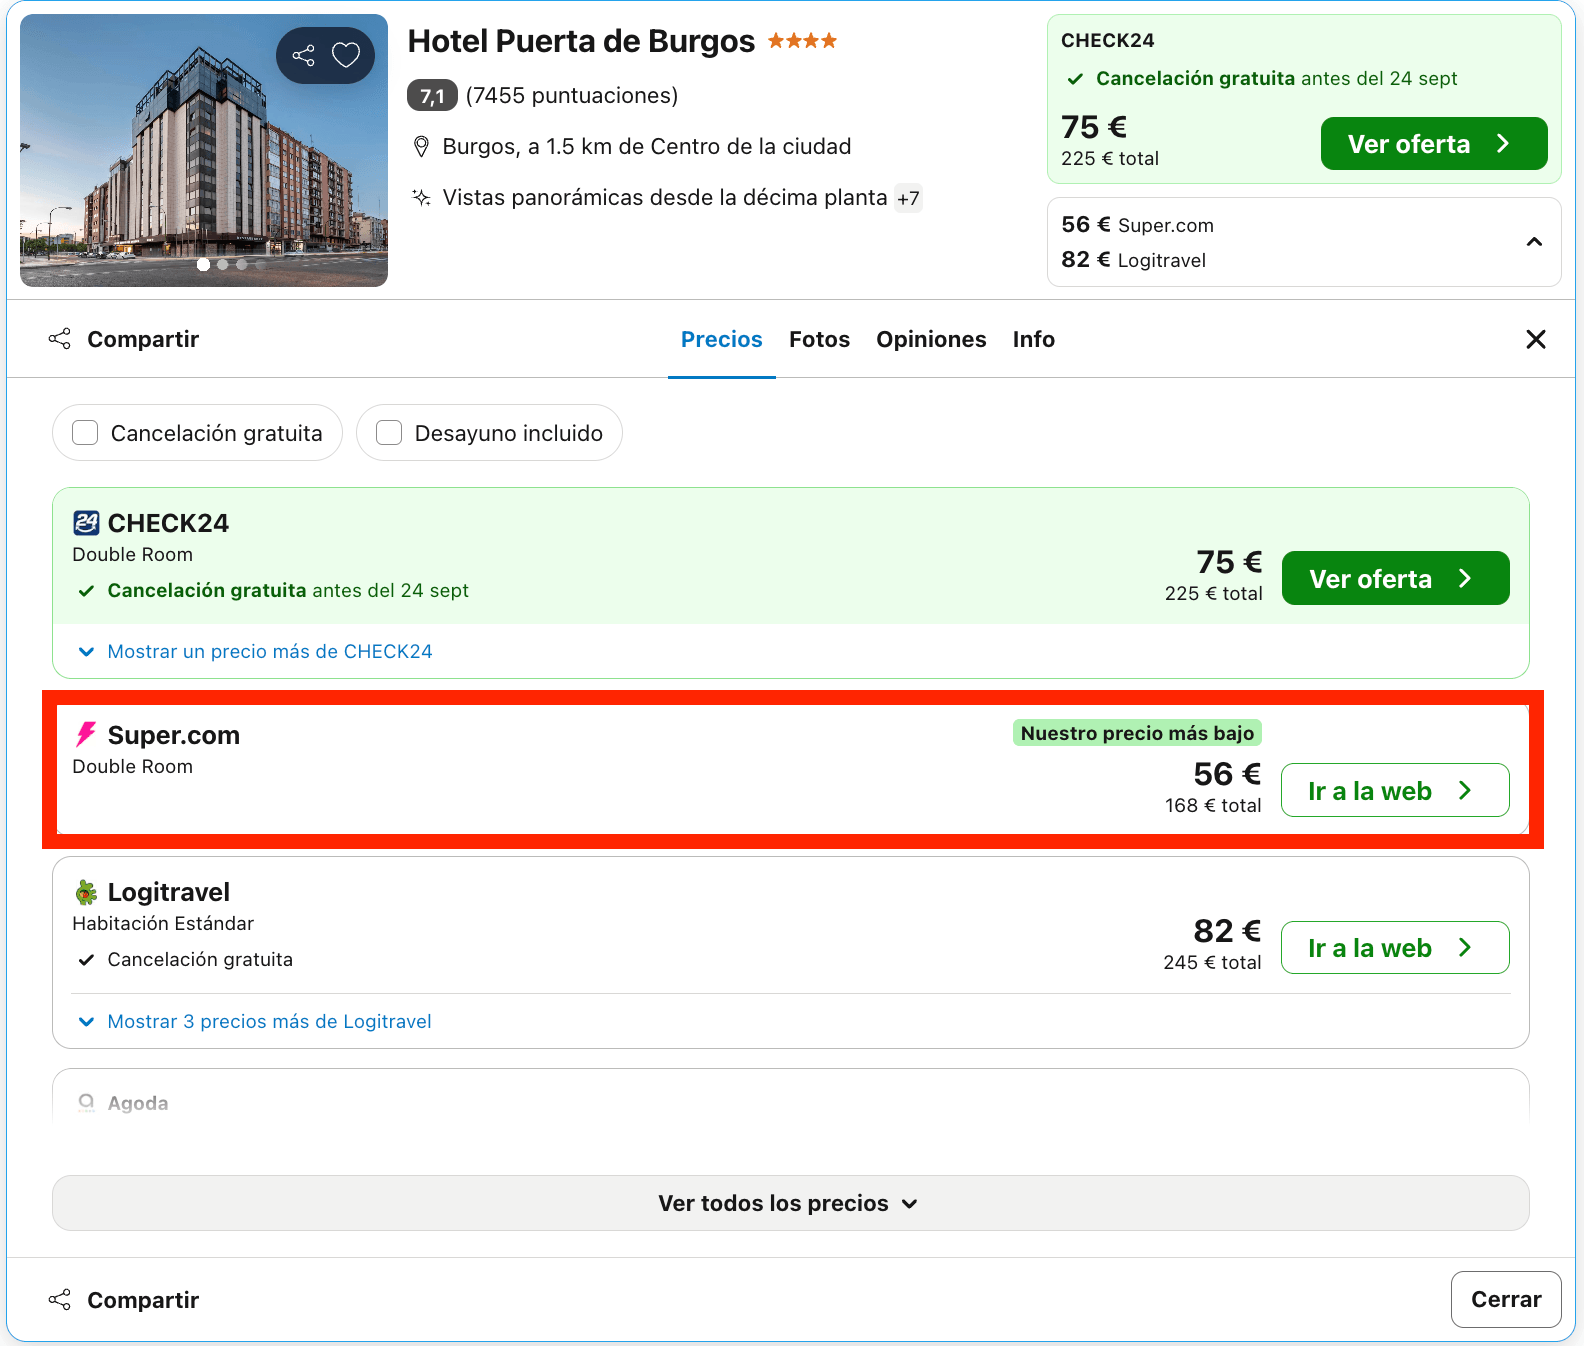Image resolution: width=1584 pixels, height=1346 pixels.
Task: Click the 7,1 rating score badge
Action: [x=432, y=95]
